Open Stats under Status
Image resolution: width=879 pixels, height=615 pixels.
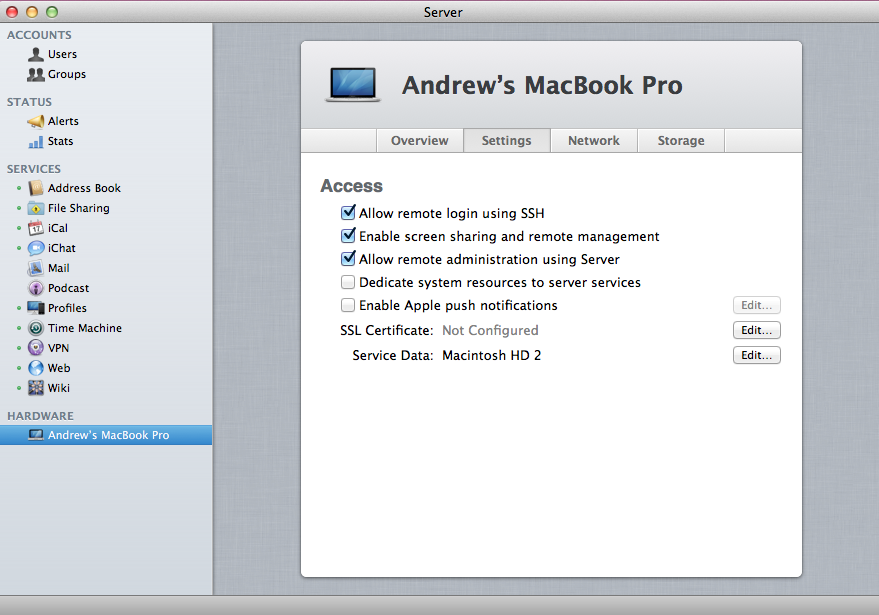61,141
